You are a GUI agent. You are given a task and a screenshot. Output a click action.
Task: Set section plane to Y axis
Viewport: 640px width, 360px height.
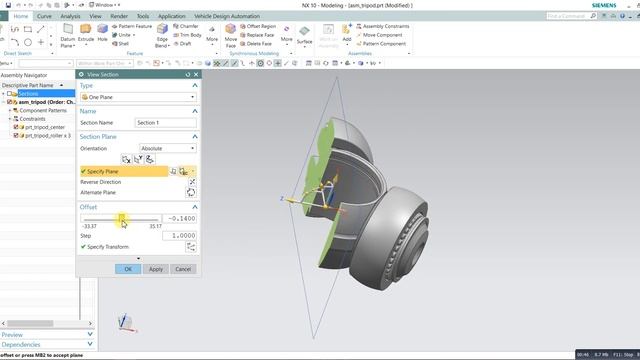138,160
